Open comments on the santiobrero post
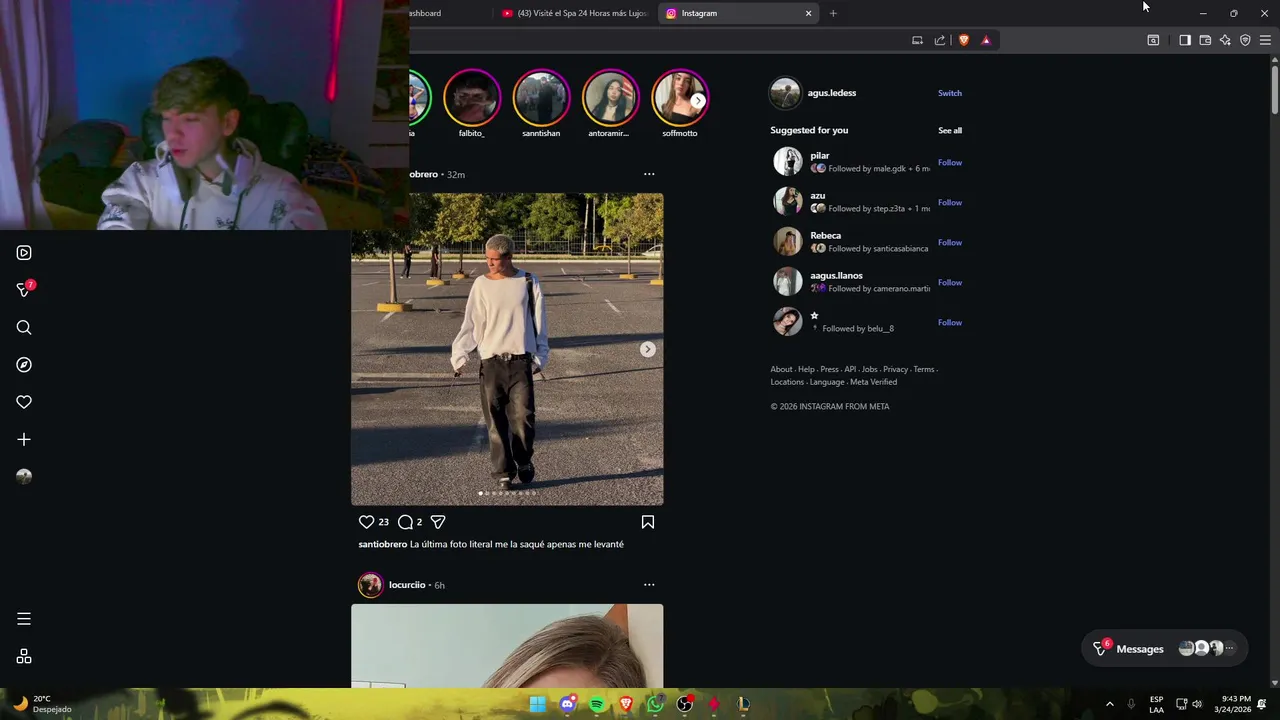This screenshot has width=1280, height=720. click(405, 522)
